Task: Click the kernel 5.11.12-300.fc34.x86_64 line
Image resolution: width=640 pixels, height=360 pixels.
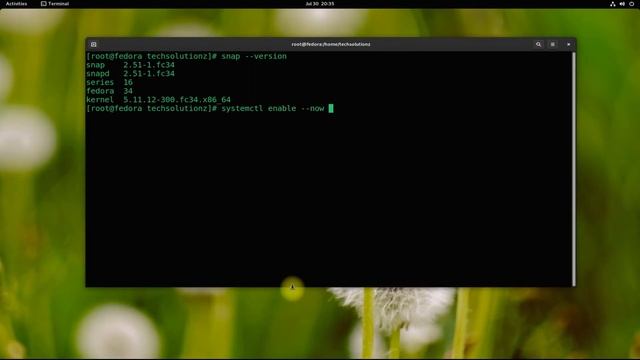Action: click(x=158, y=100)
